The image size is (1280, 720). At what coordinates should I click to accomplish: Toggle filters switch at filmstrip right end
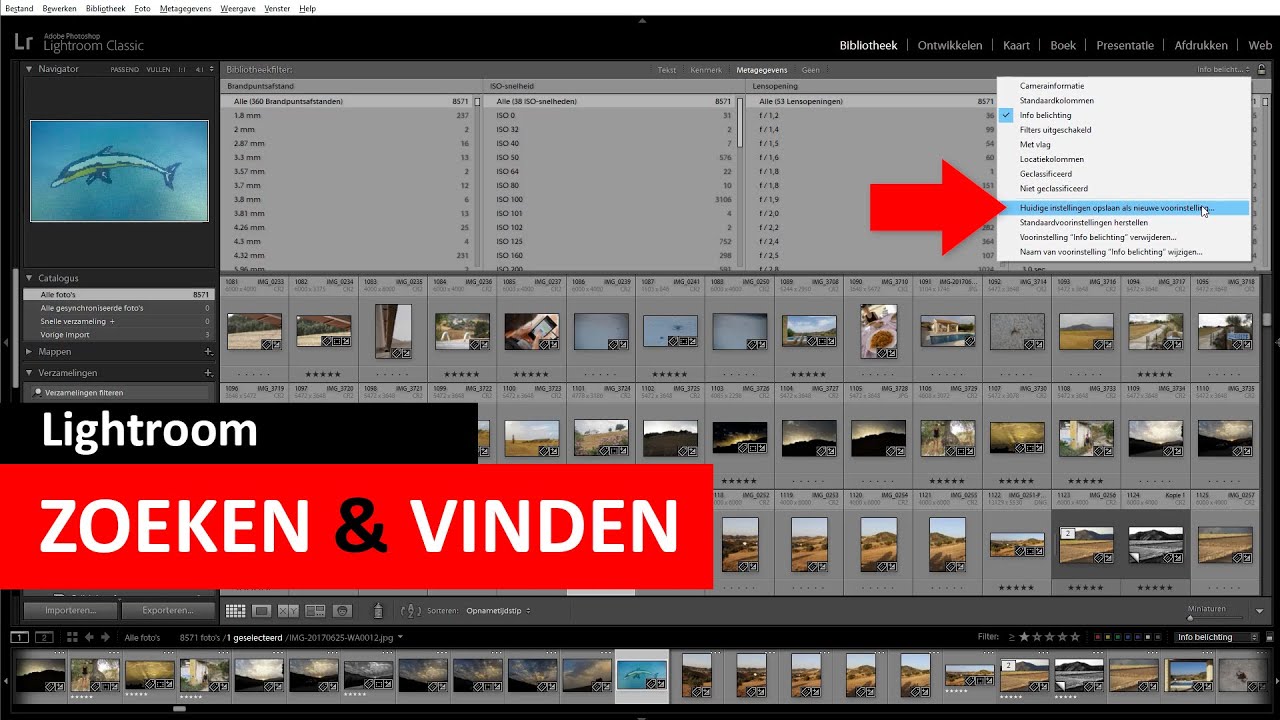coord(1269,637)
